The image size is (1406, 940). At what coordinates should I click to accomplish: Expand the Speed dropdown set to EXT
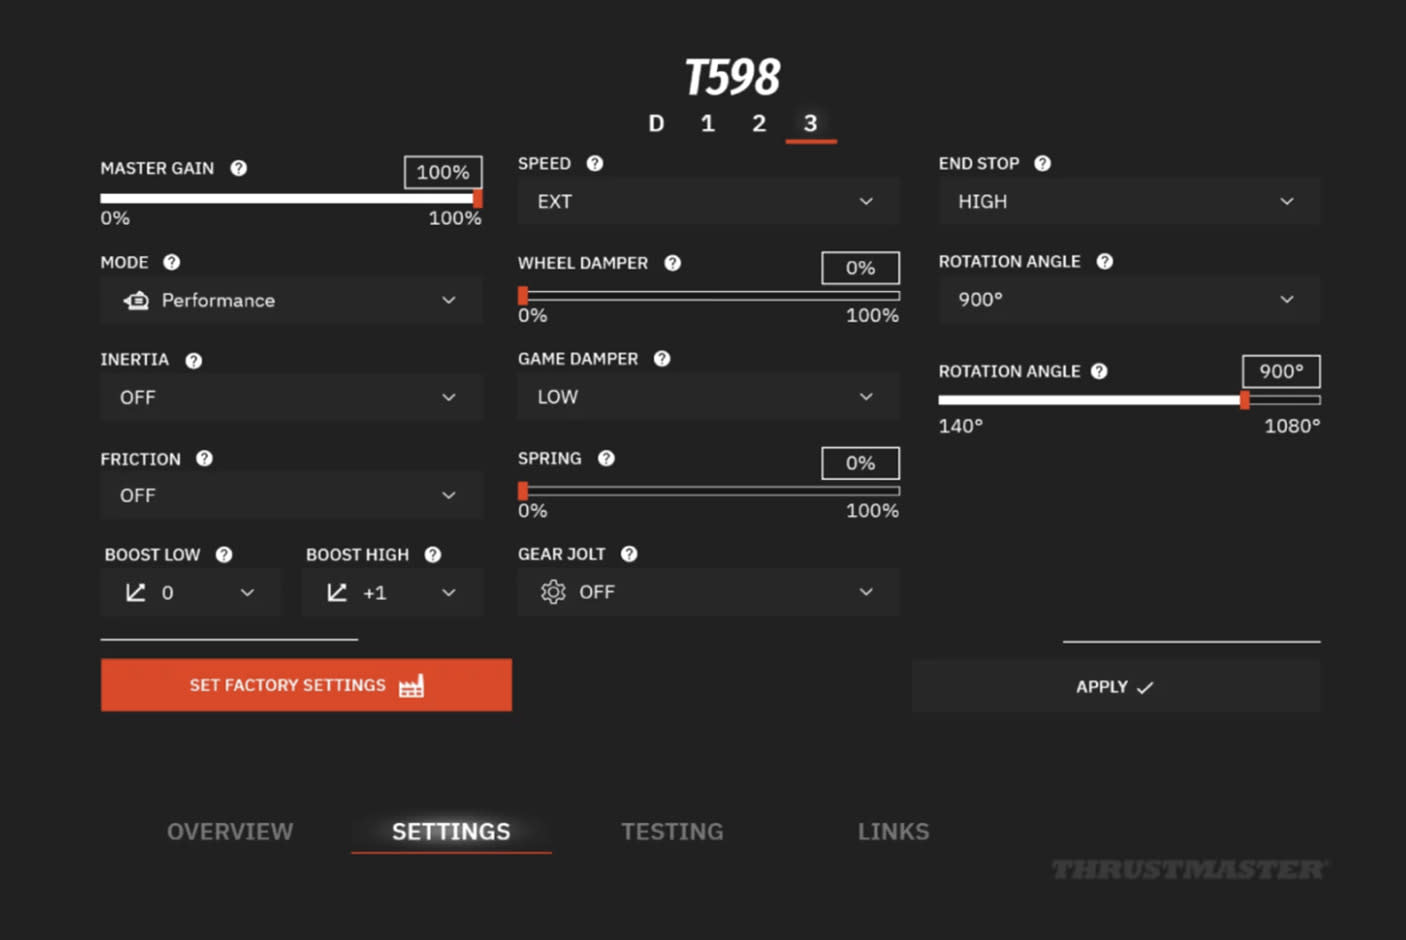coord(709,201)
